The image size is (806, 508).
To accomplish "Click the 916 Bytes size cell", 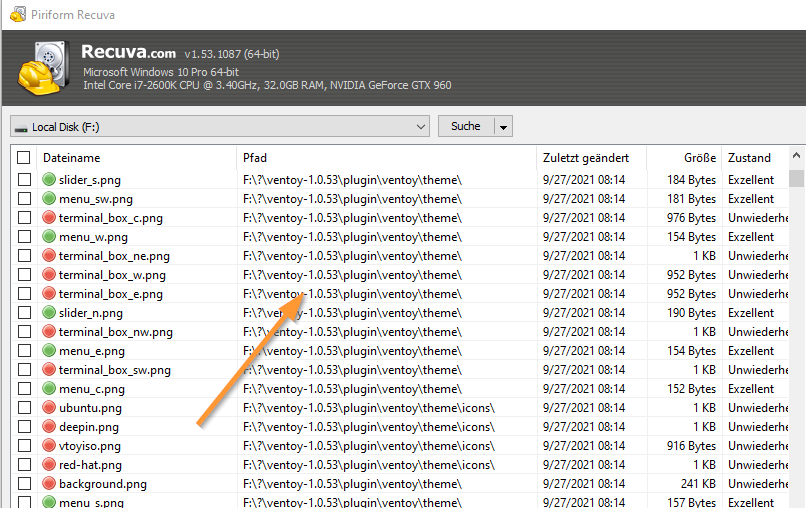I will click(691, 446).
